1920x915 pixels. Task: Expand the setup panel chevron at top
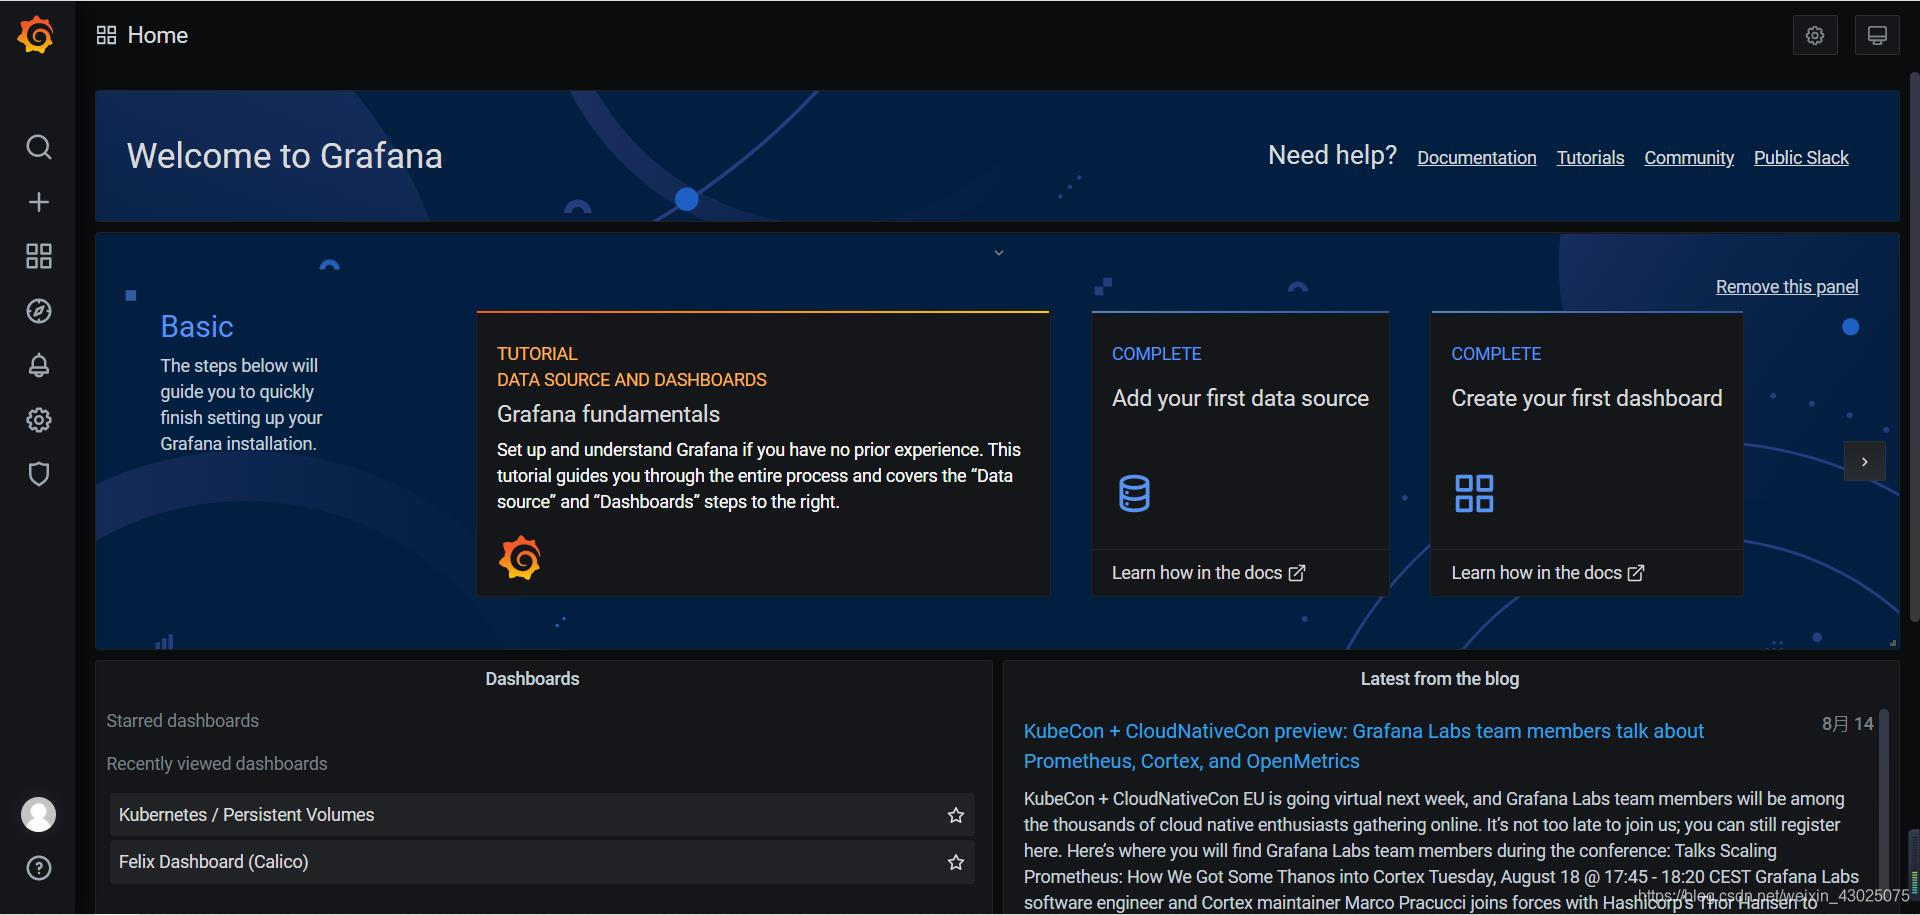click(998, 253)
